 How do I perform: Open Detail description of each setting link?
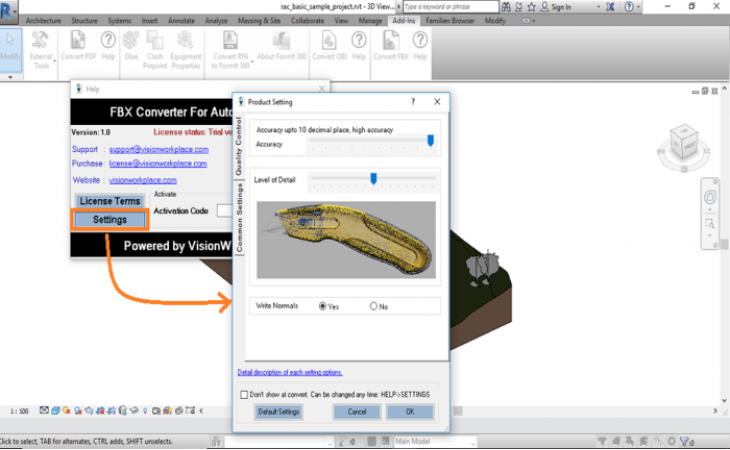coord(290,372)
